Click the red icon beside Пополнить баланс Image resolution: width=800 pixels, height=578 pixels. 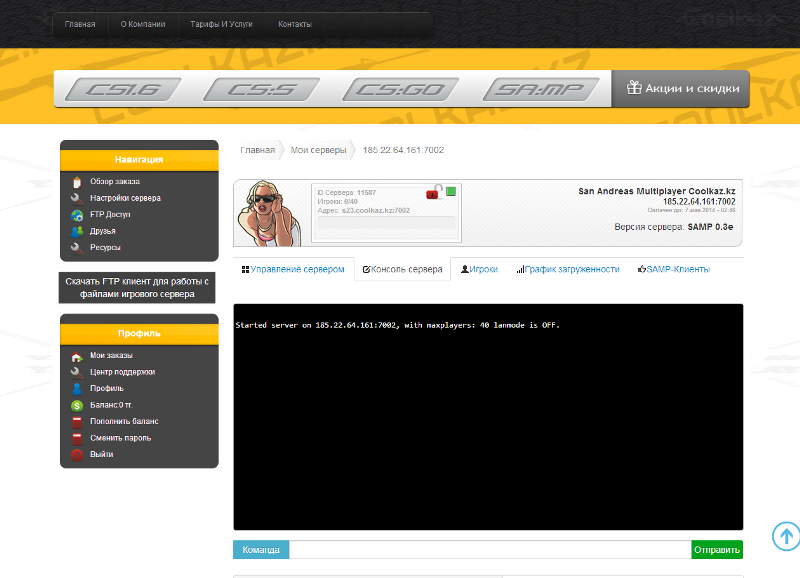pos(77,422)
